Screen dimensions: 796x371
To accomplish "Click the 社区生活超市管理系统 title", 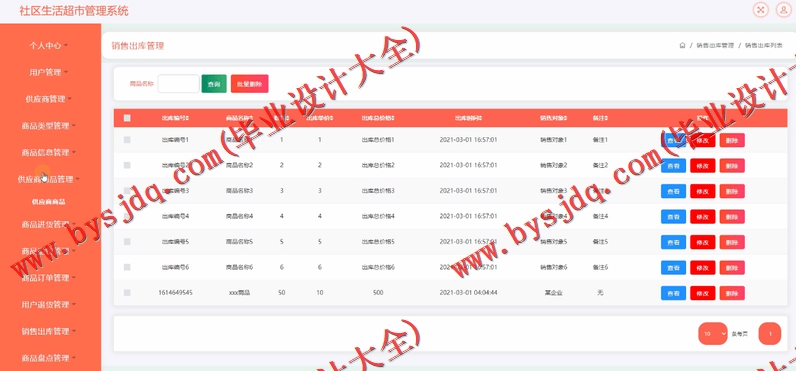I will coord(74,11).
